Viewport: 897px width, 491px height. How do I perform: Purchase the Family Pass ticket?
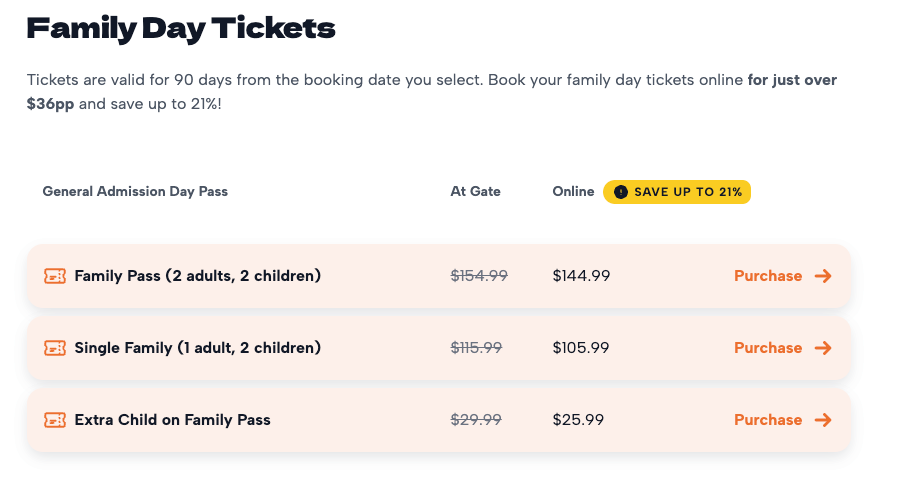coord(768,276)
